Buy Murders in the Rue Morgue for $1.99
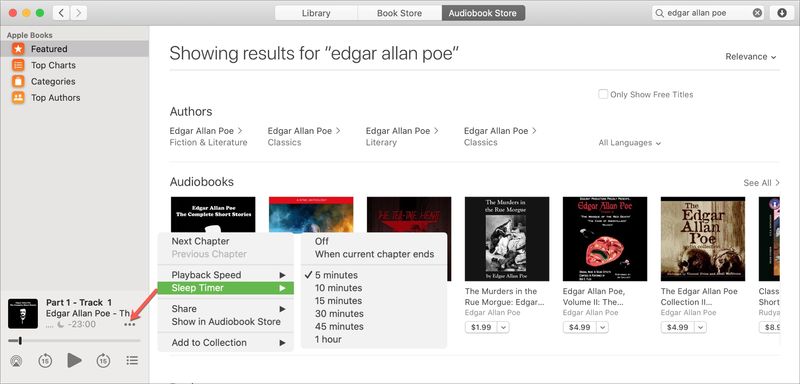This screenshot has height=384, width=800. click(x=481, y=327)
